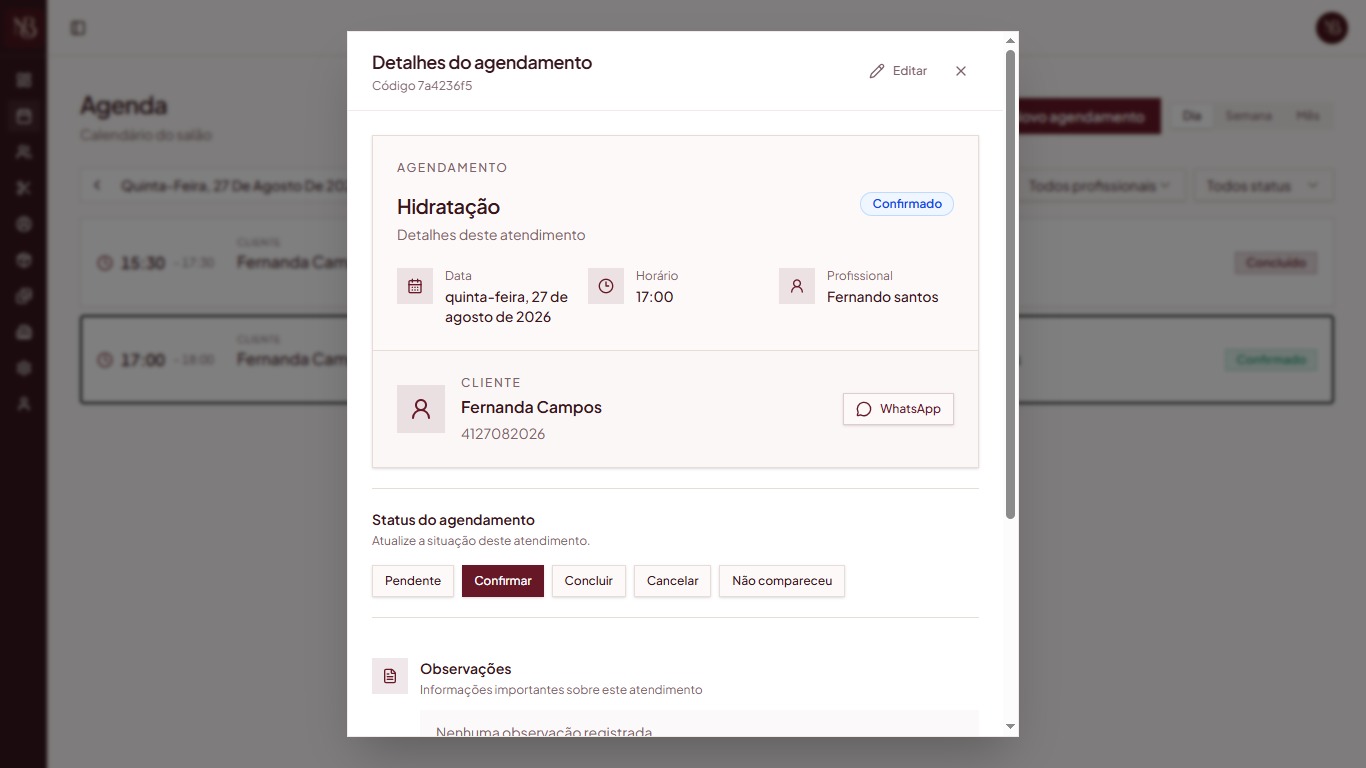Click the phone number 4127082026
This screenshot has width=1366, height=768.
point(503,434)
